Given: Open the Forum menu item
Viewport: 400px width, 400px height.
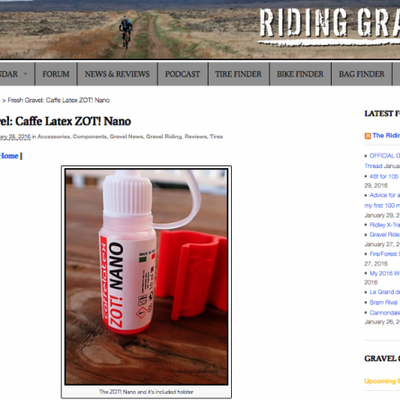Looking at the screenshot, I should click(56, 74).
